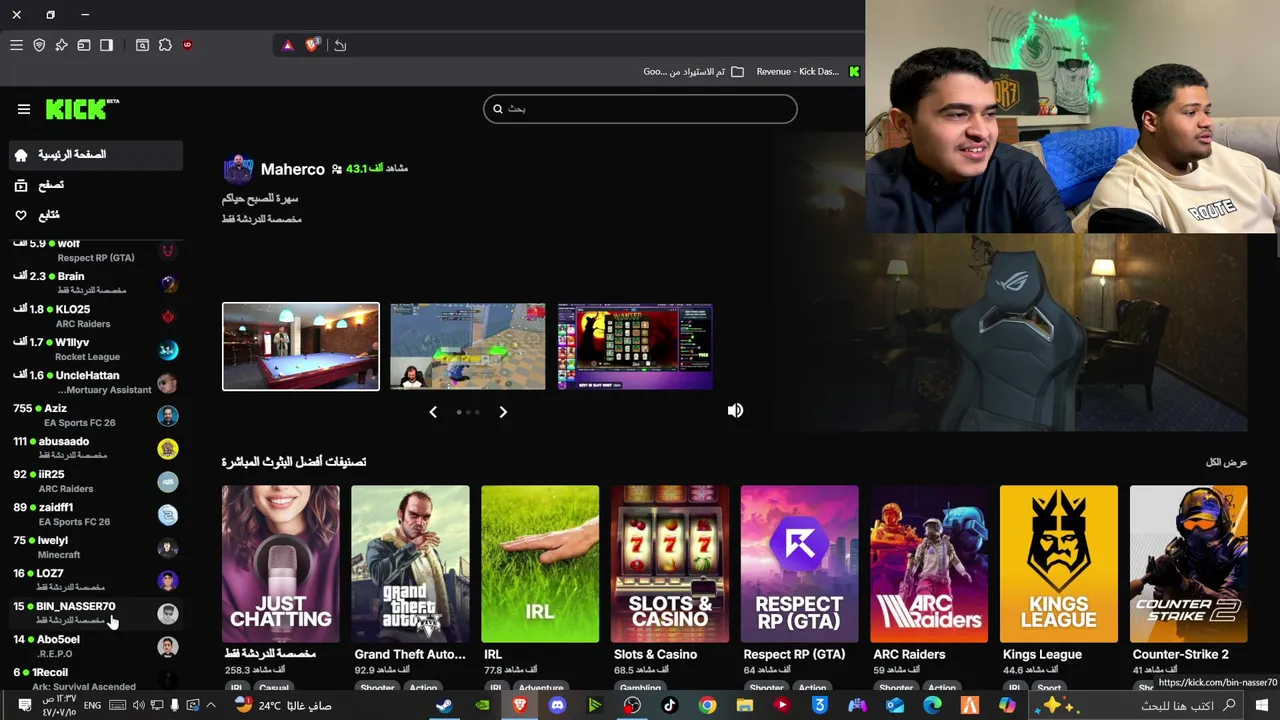Image resolution: width=1280 pixels, height=720 pixels.
Task: Open the IRL category card
Action: coord(540,564)
